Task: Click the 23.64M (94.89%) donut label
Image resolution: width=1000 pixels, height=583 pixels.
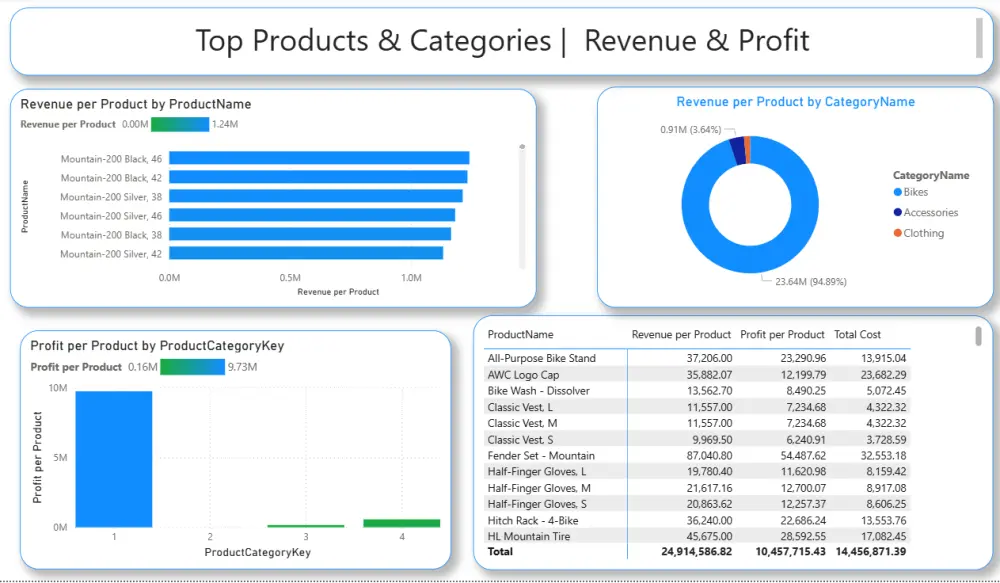Action: 811,281
